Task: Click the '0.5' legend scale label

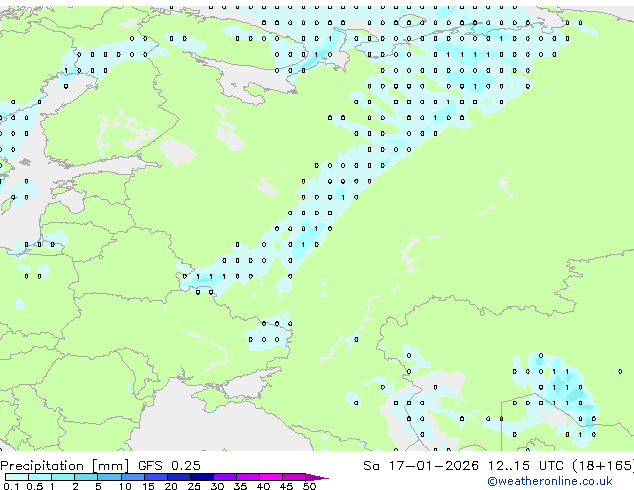Action: click(x=34, y=486)
